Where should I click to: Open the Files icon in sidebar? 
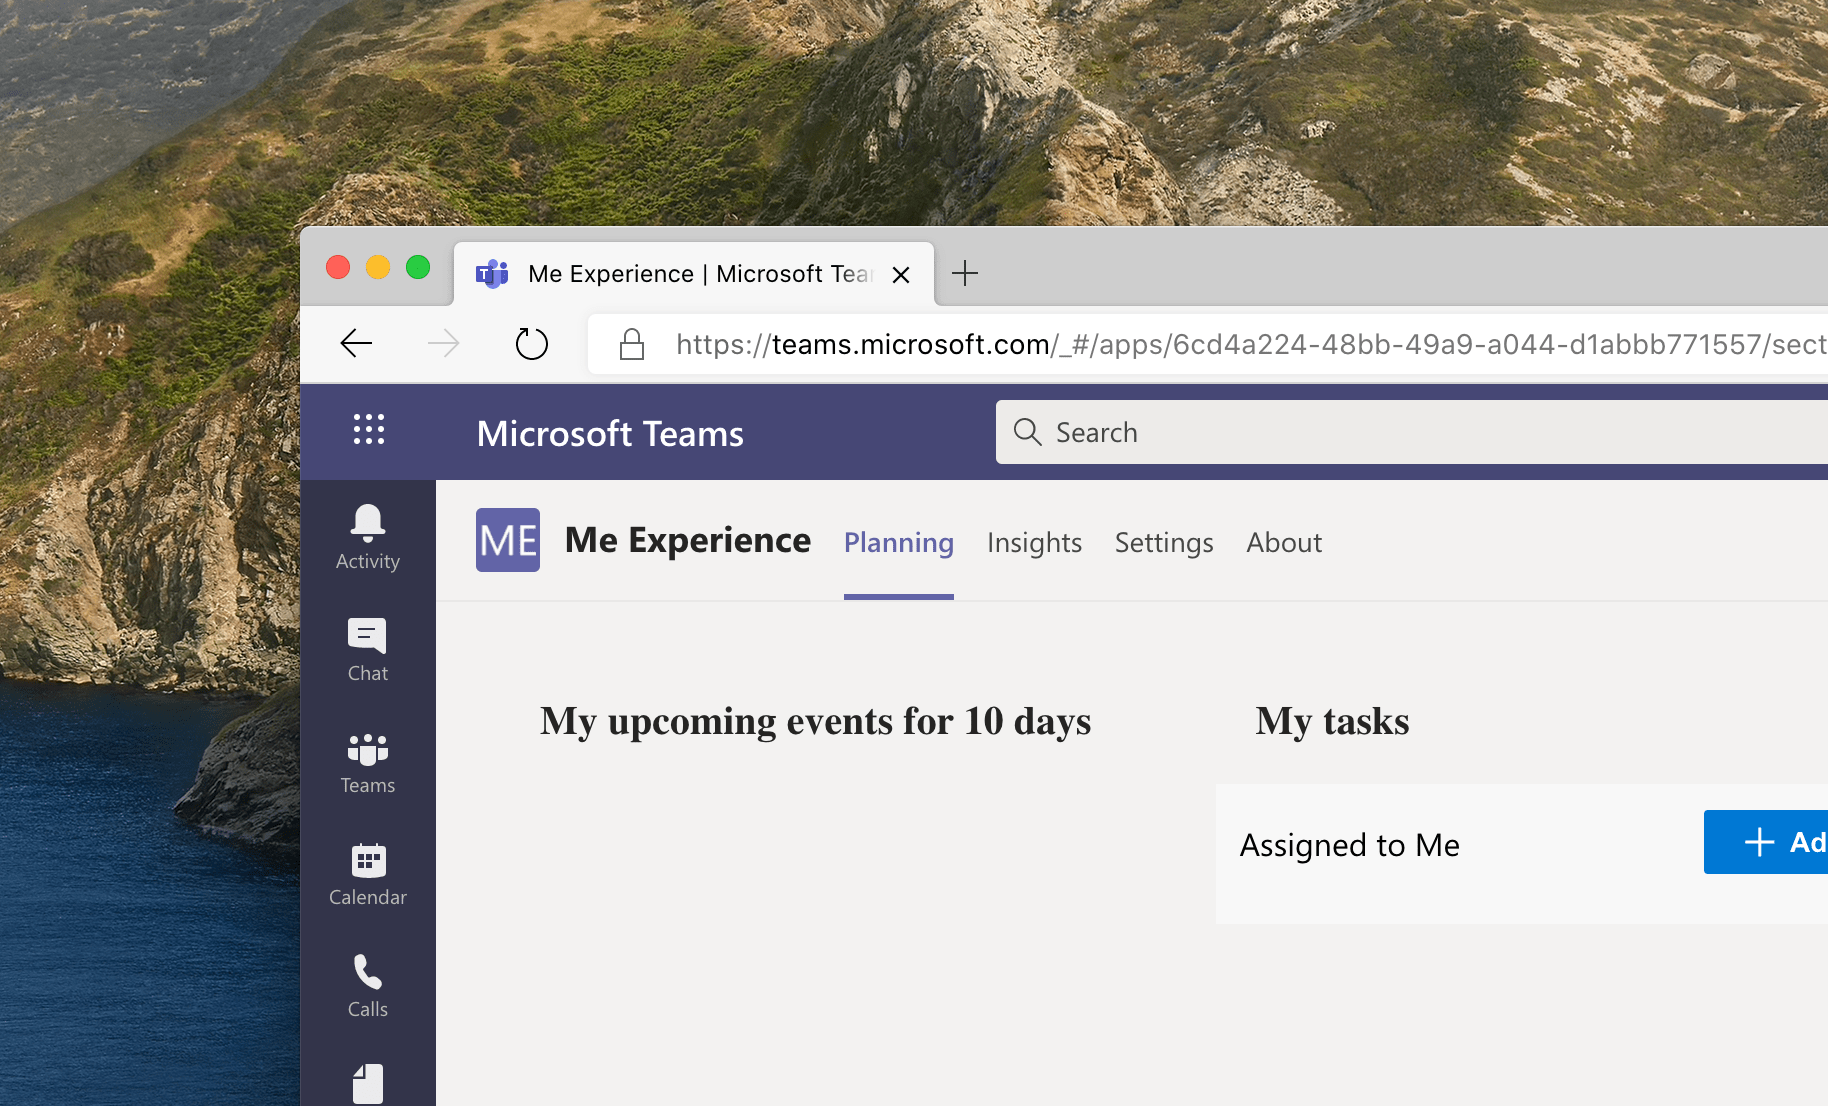click(x=368, y=1084)
